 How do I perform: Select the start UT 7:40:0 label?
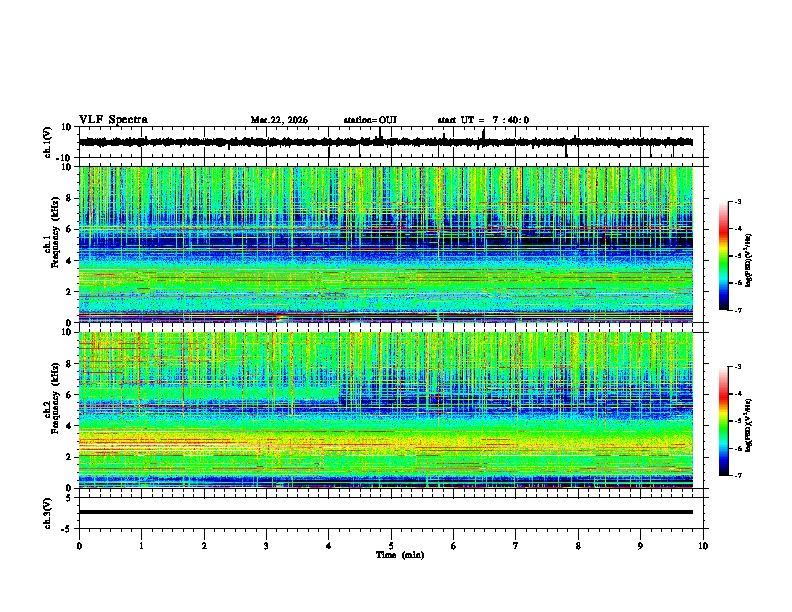click(x=483, y=120)
